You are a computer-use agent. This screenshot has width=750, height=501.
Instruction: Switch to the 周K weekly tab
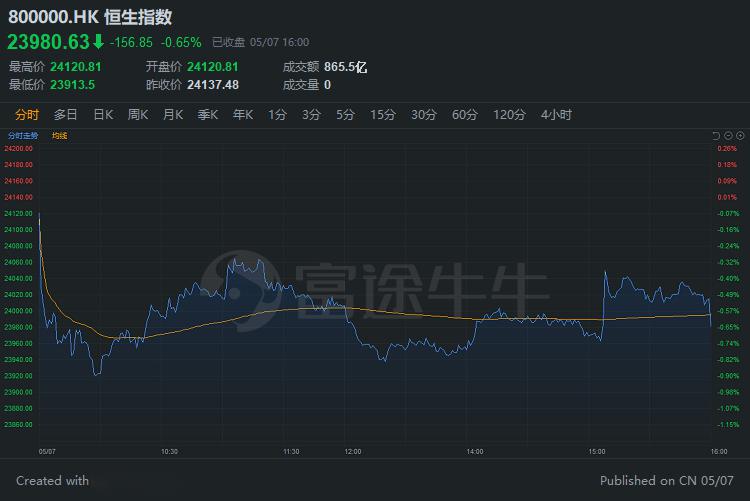tap(138, 114)
